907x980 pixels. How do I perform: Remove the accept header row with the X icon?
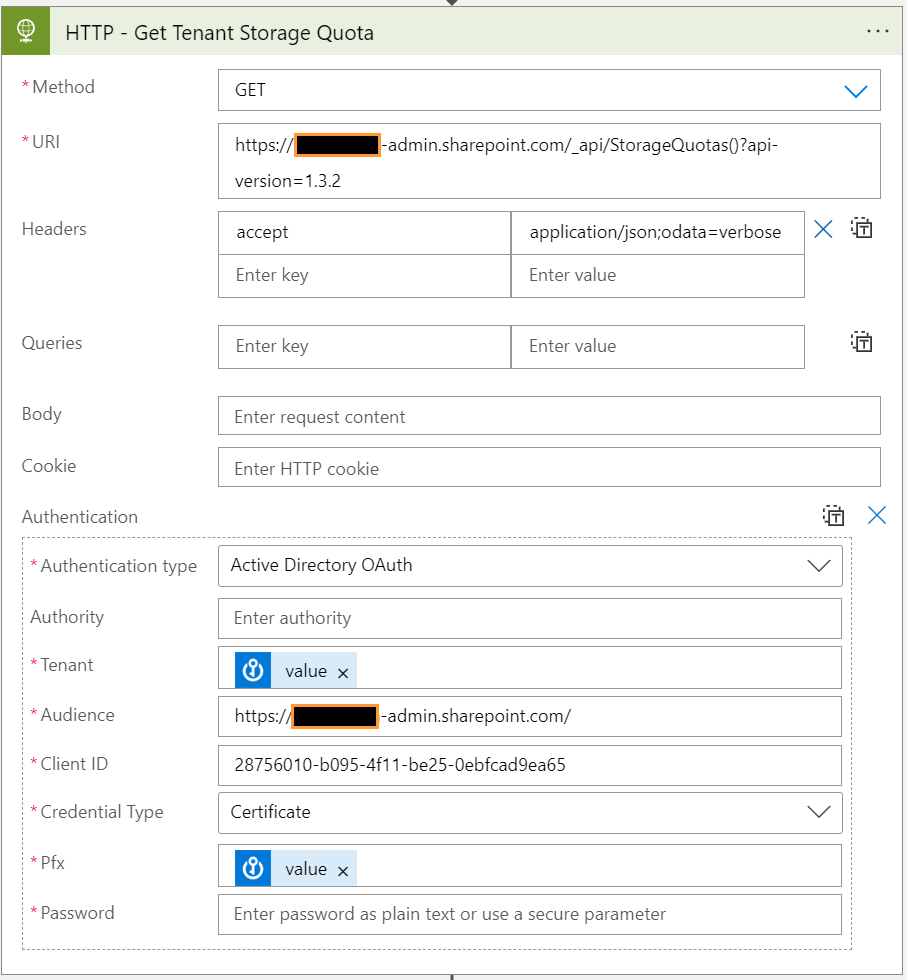click(823, 229)
